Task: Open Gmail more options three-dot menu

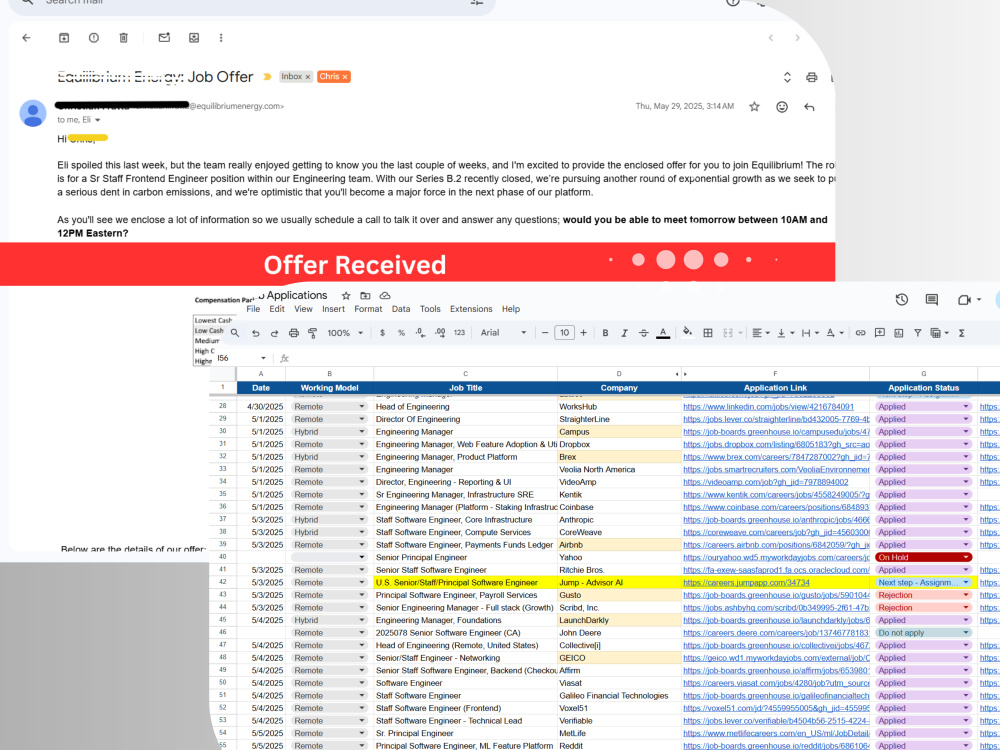Action: (221, 38)
